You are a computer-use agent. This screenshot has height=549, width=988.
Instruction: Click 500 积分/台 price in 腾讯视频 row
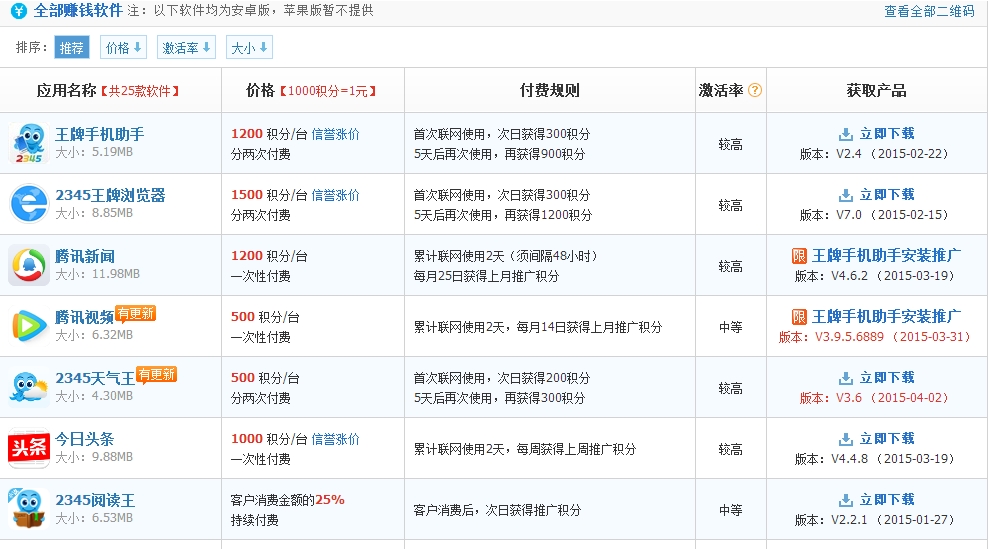265,317
